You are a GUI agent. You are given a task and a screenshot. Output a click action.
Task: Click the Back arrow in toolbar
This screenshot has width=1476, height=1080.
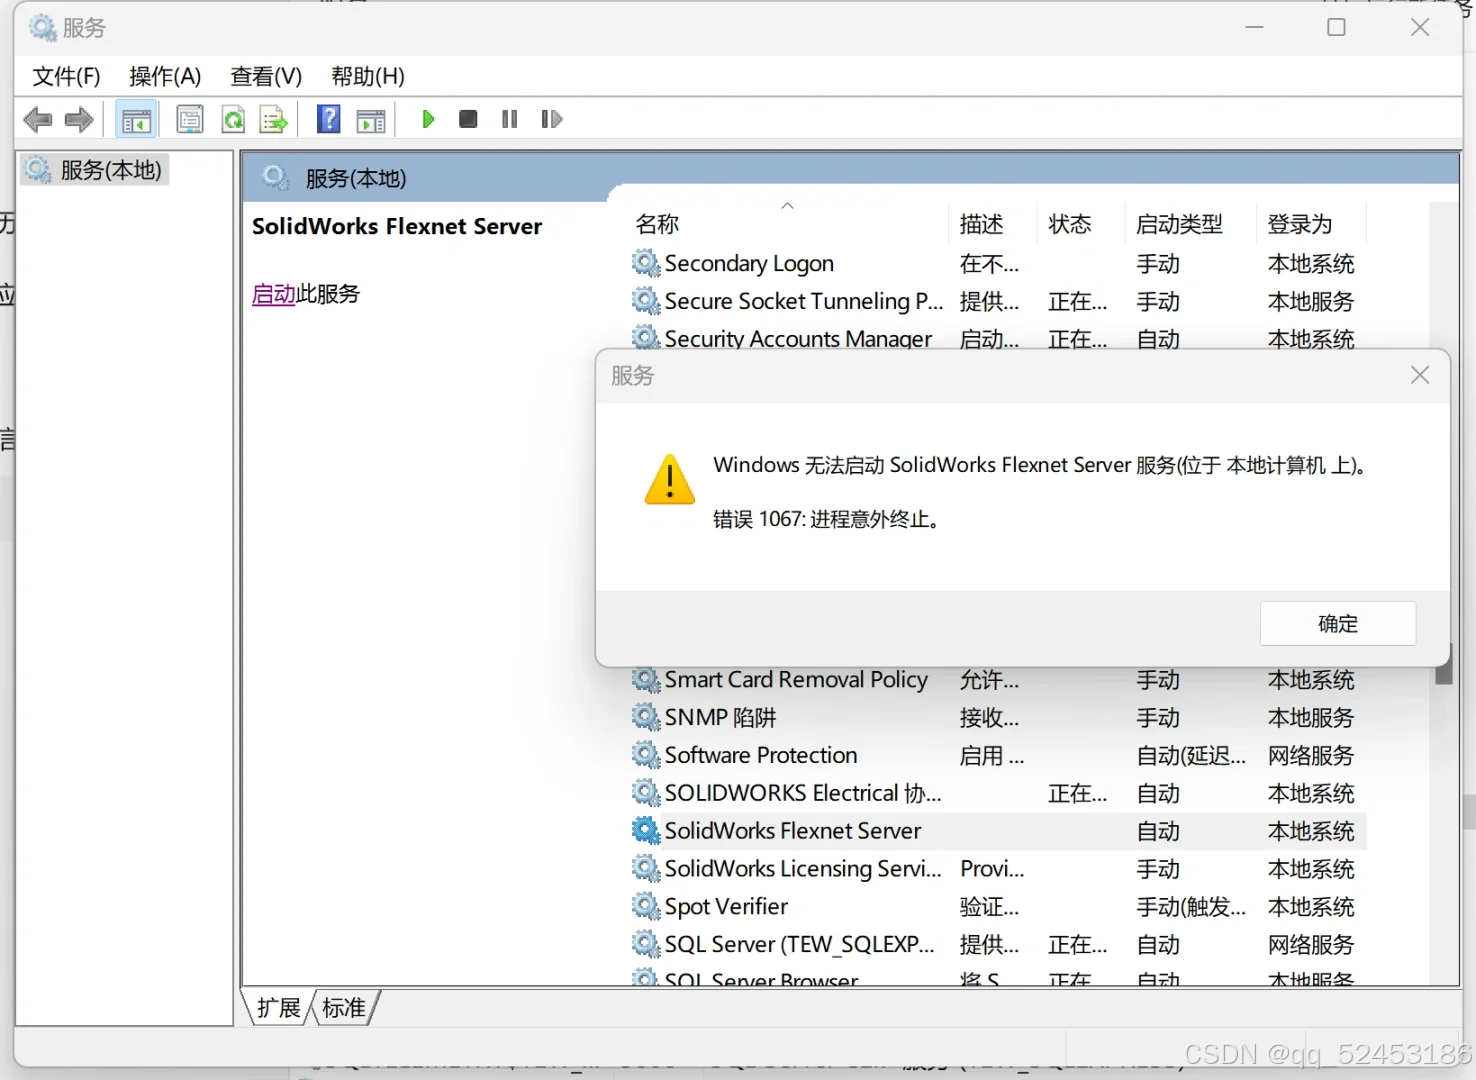[x=38, y=120]
